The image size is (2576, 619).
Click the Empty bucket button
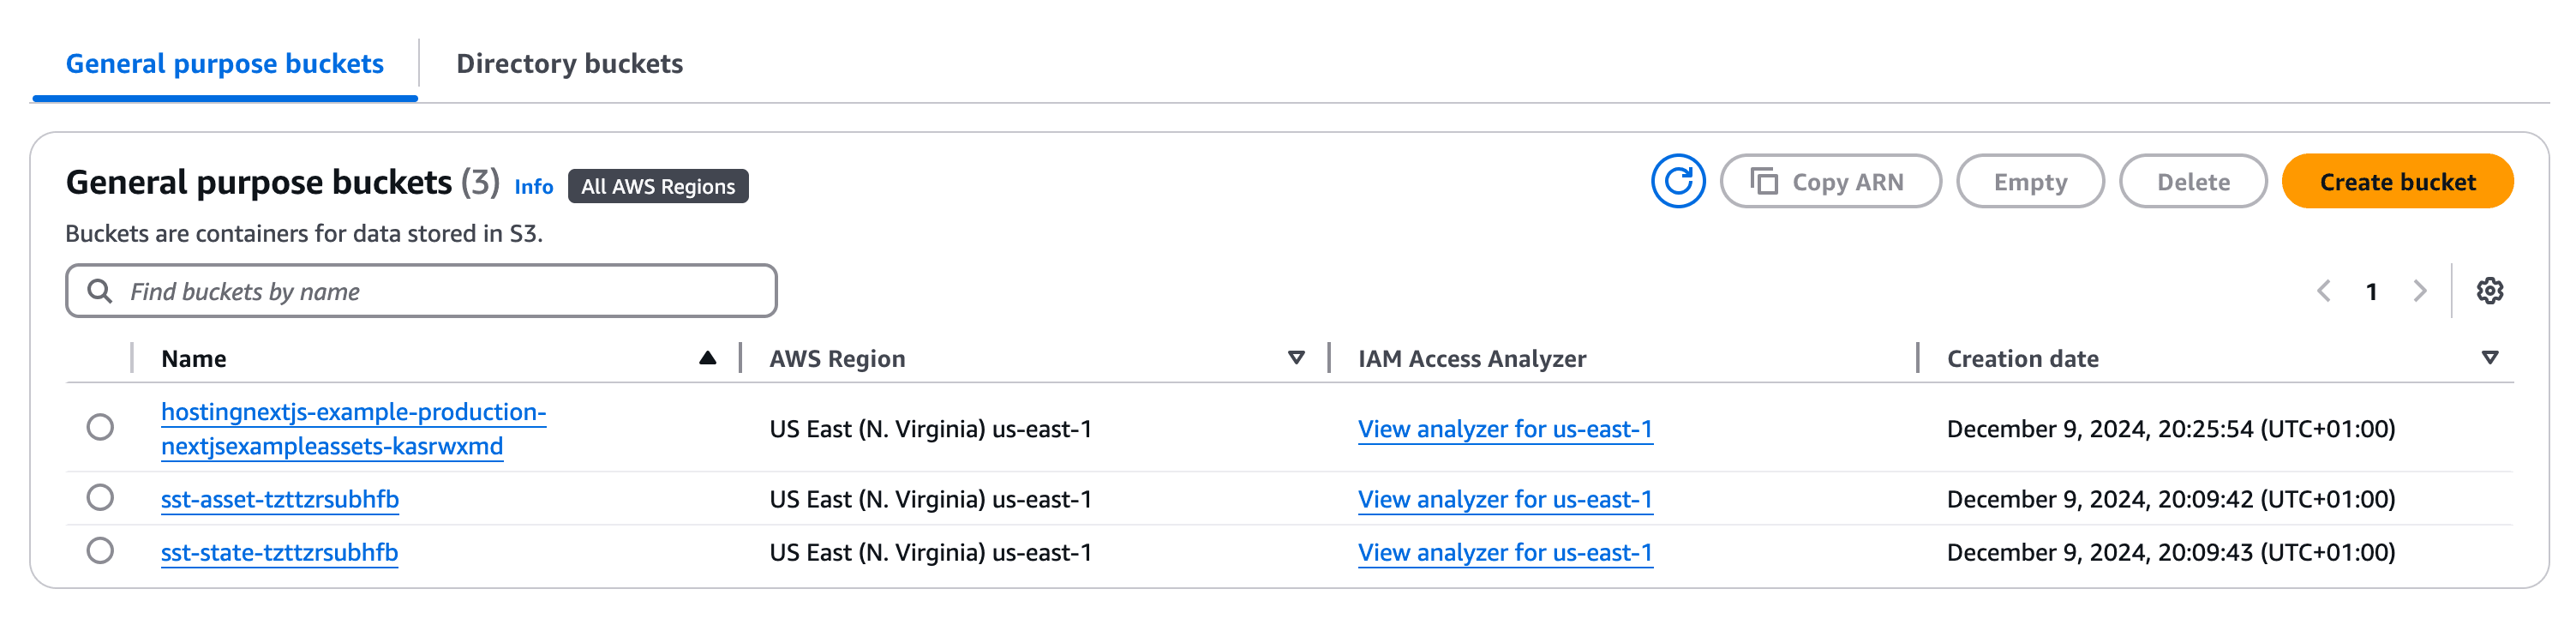click(2029, 182)
